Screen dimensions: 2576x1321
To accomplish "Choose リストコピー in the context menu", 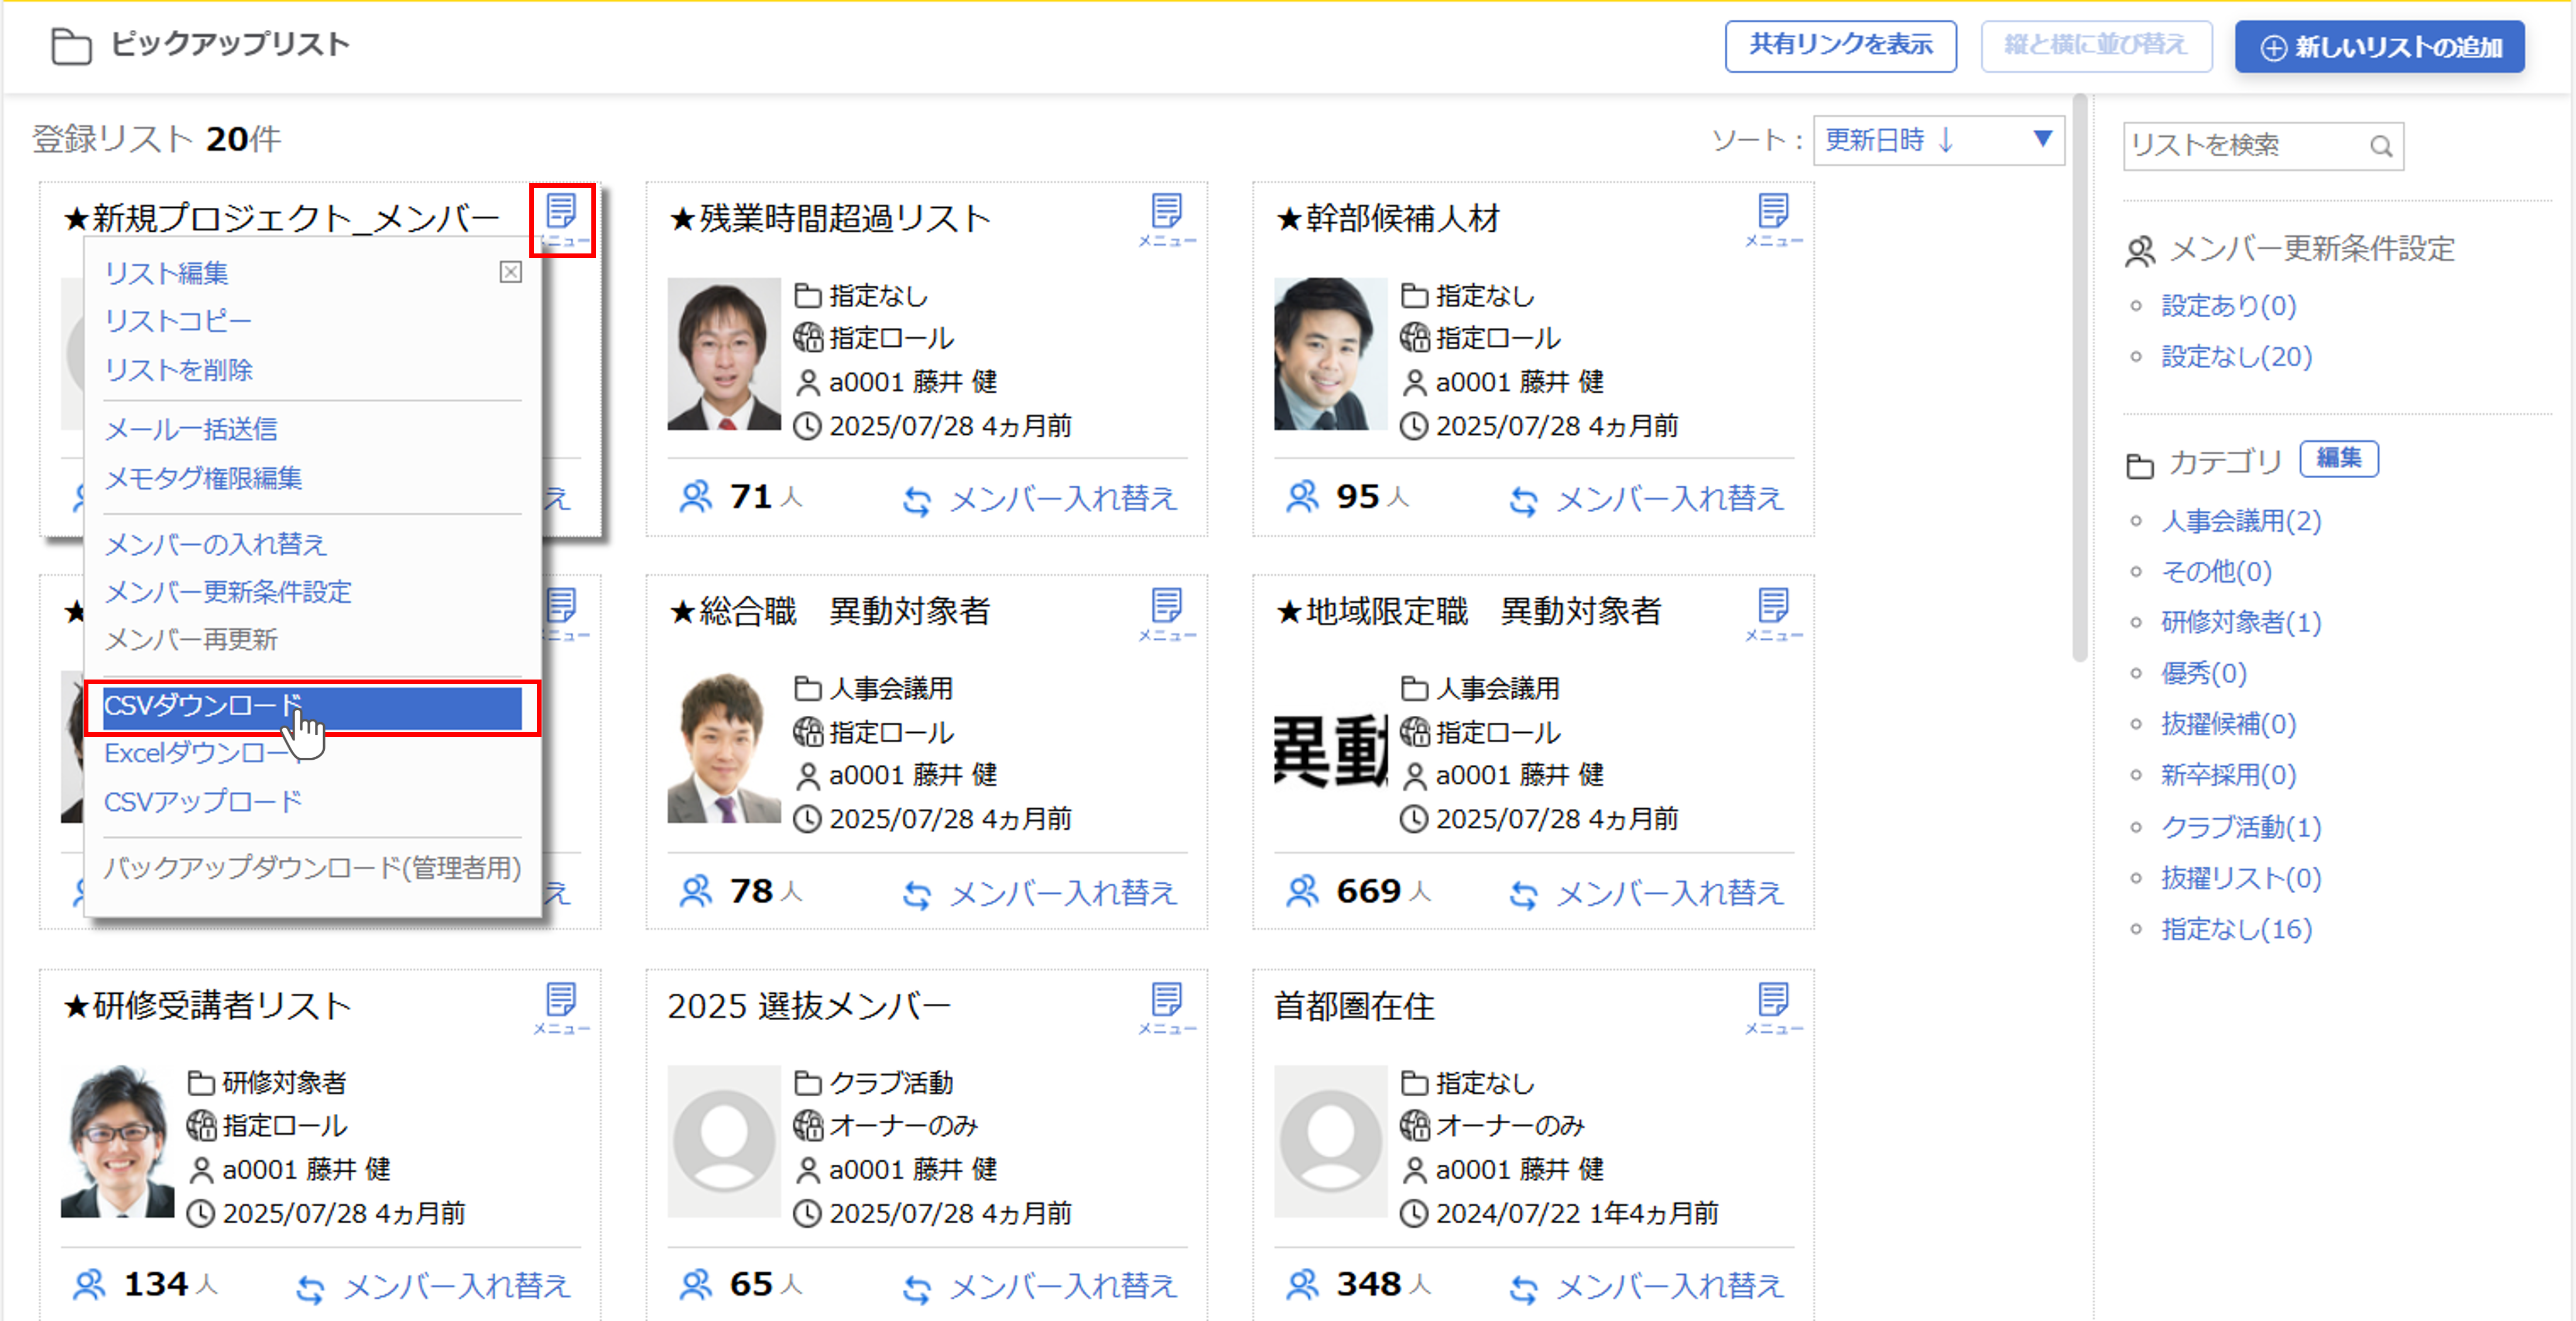I will coord(178,321).
